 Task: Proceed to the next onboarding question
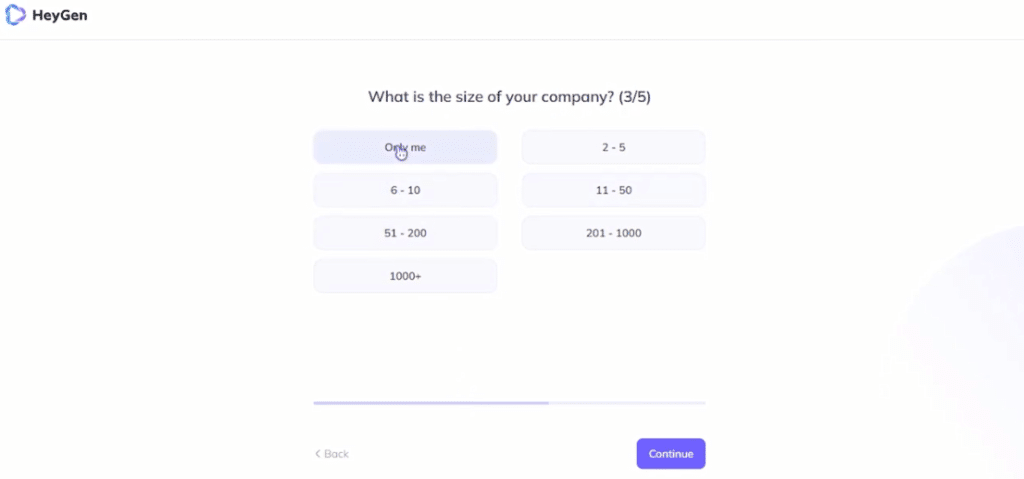(671, 454)
